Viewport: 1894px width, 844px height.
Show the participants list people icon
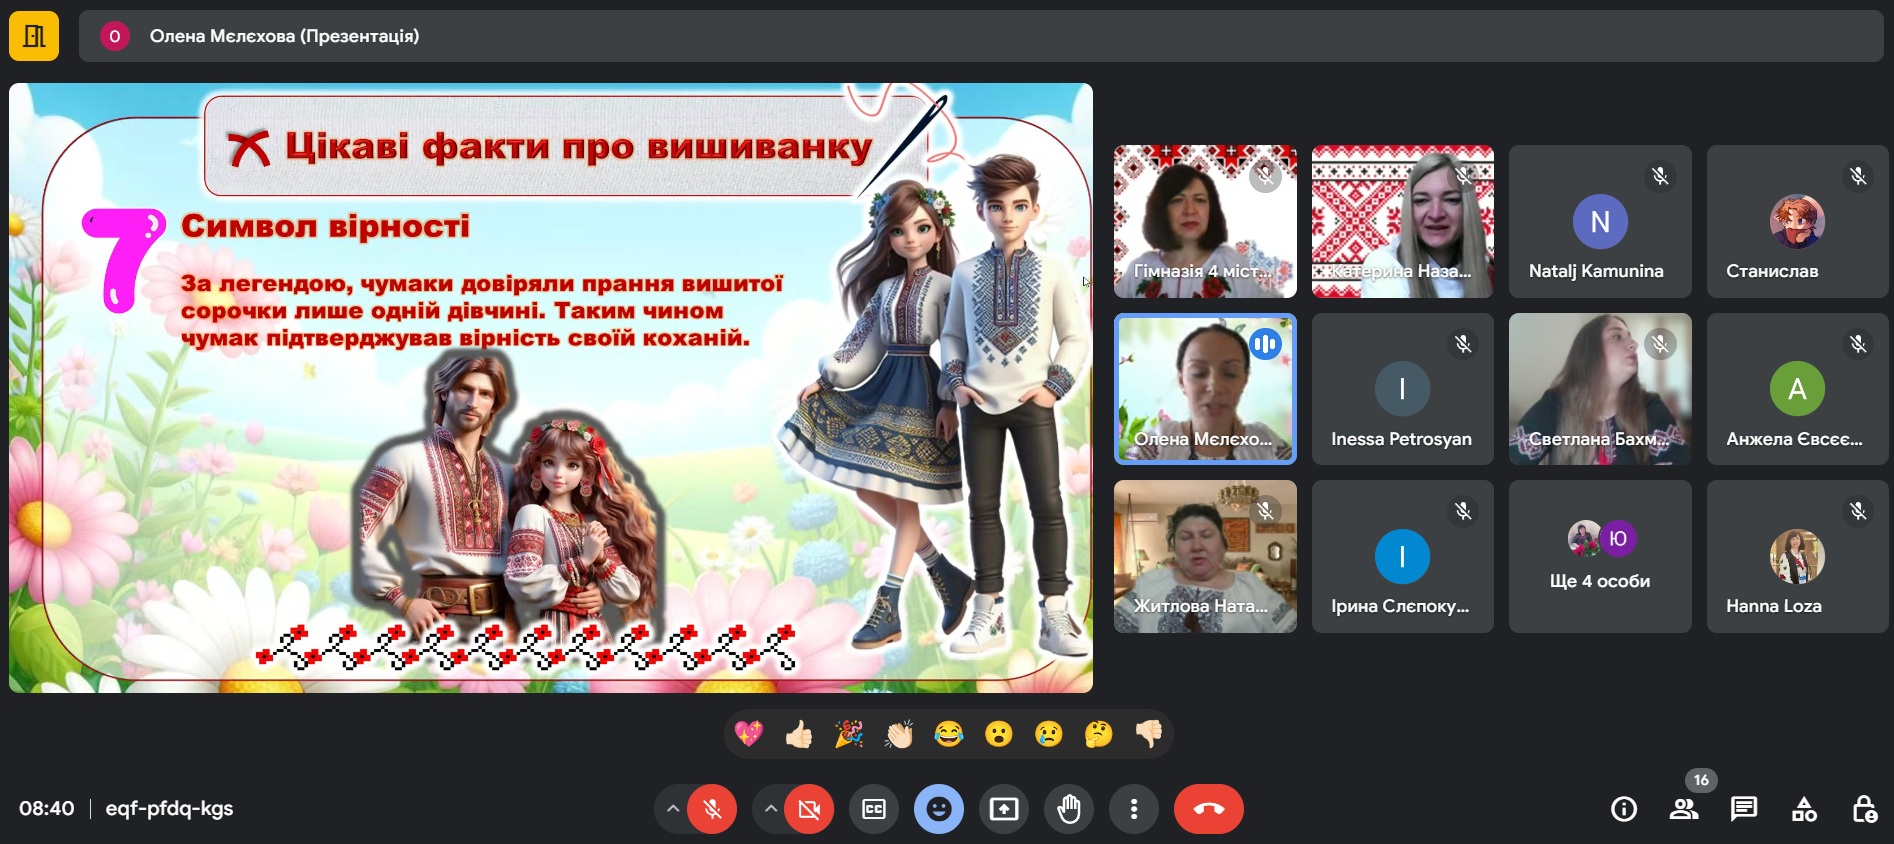tap(1684, 809)
